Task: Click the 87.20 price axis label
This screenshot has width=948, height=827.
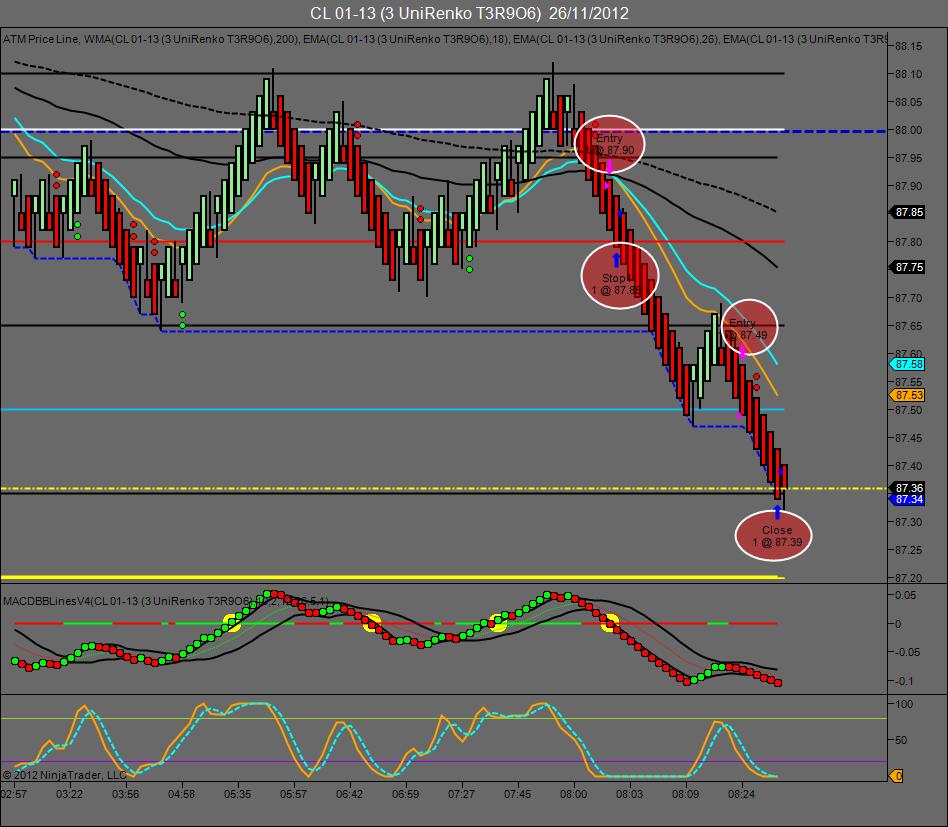Action: 908,578
